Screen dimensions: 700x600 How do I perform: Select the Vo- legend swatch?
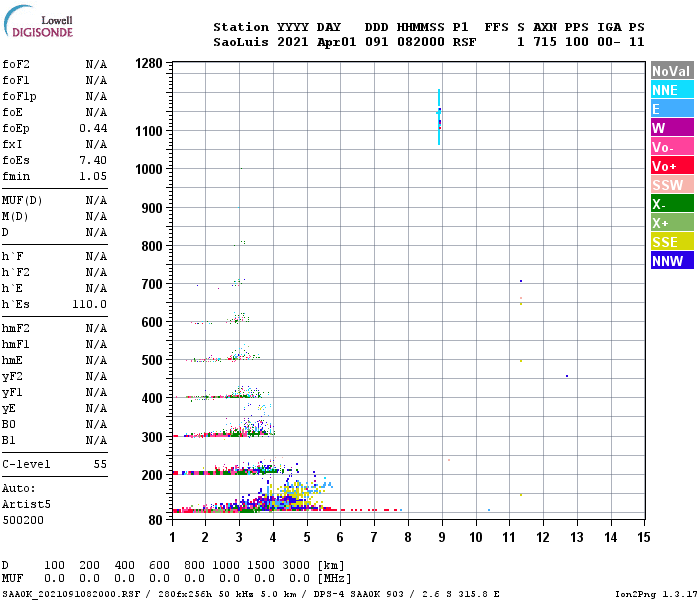pos(672,147)
